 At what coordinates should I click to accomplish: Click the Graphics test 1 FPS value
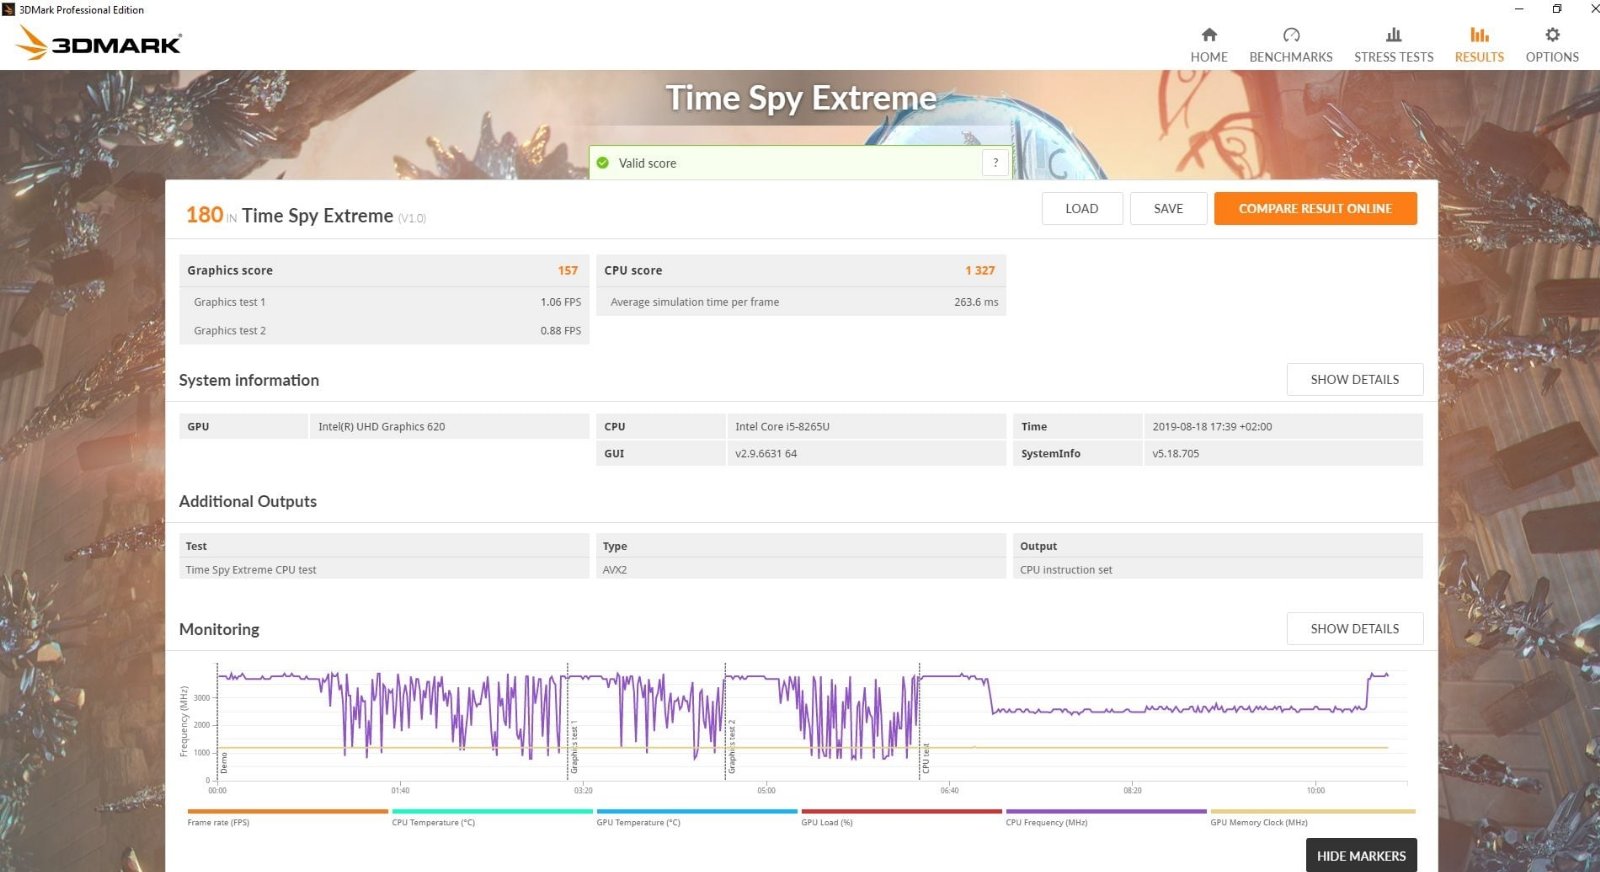point(560,302)
